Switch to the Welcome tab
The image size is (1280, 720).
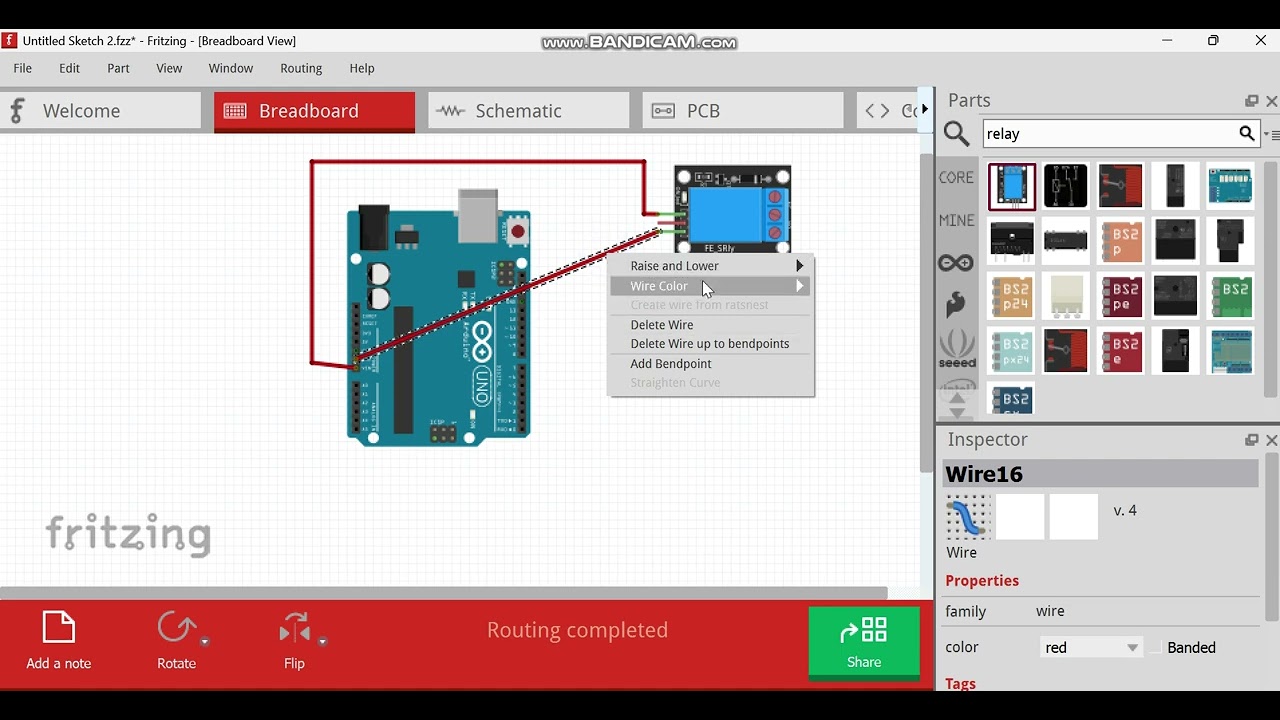(x=100, y=111)
